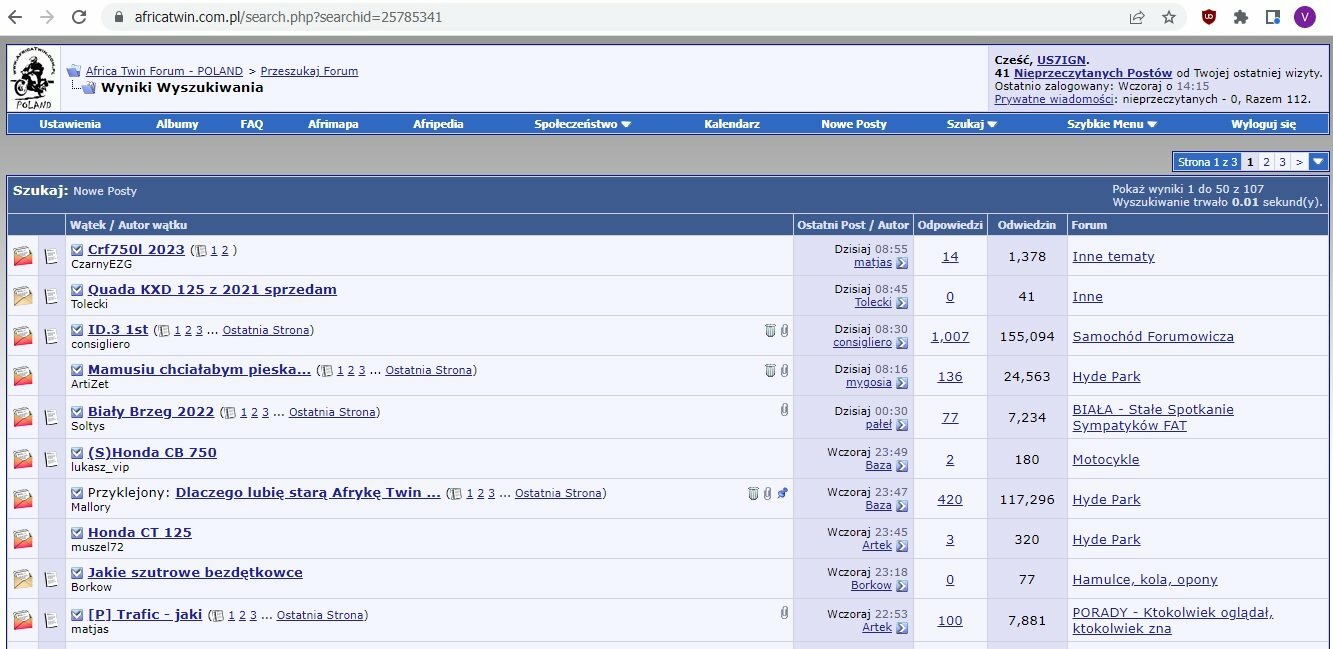Image resolution: width=1333 pixels, height=649 pixels.
Task: Click the paperclip attachment icon in Biały Brzeg row
Action: click(784, 409)
